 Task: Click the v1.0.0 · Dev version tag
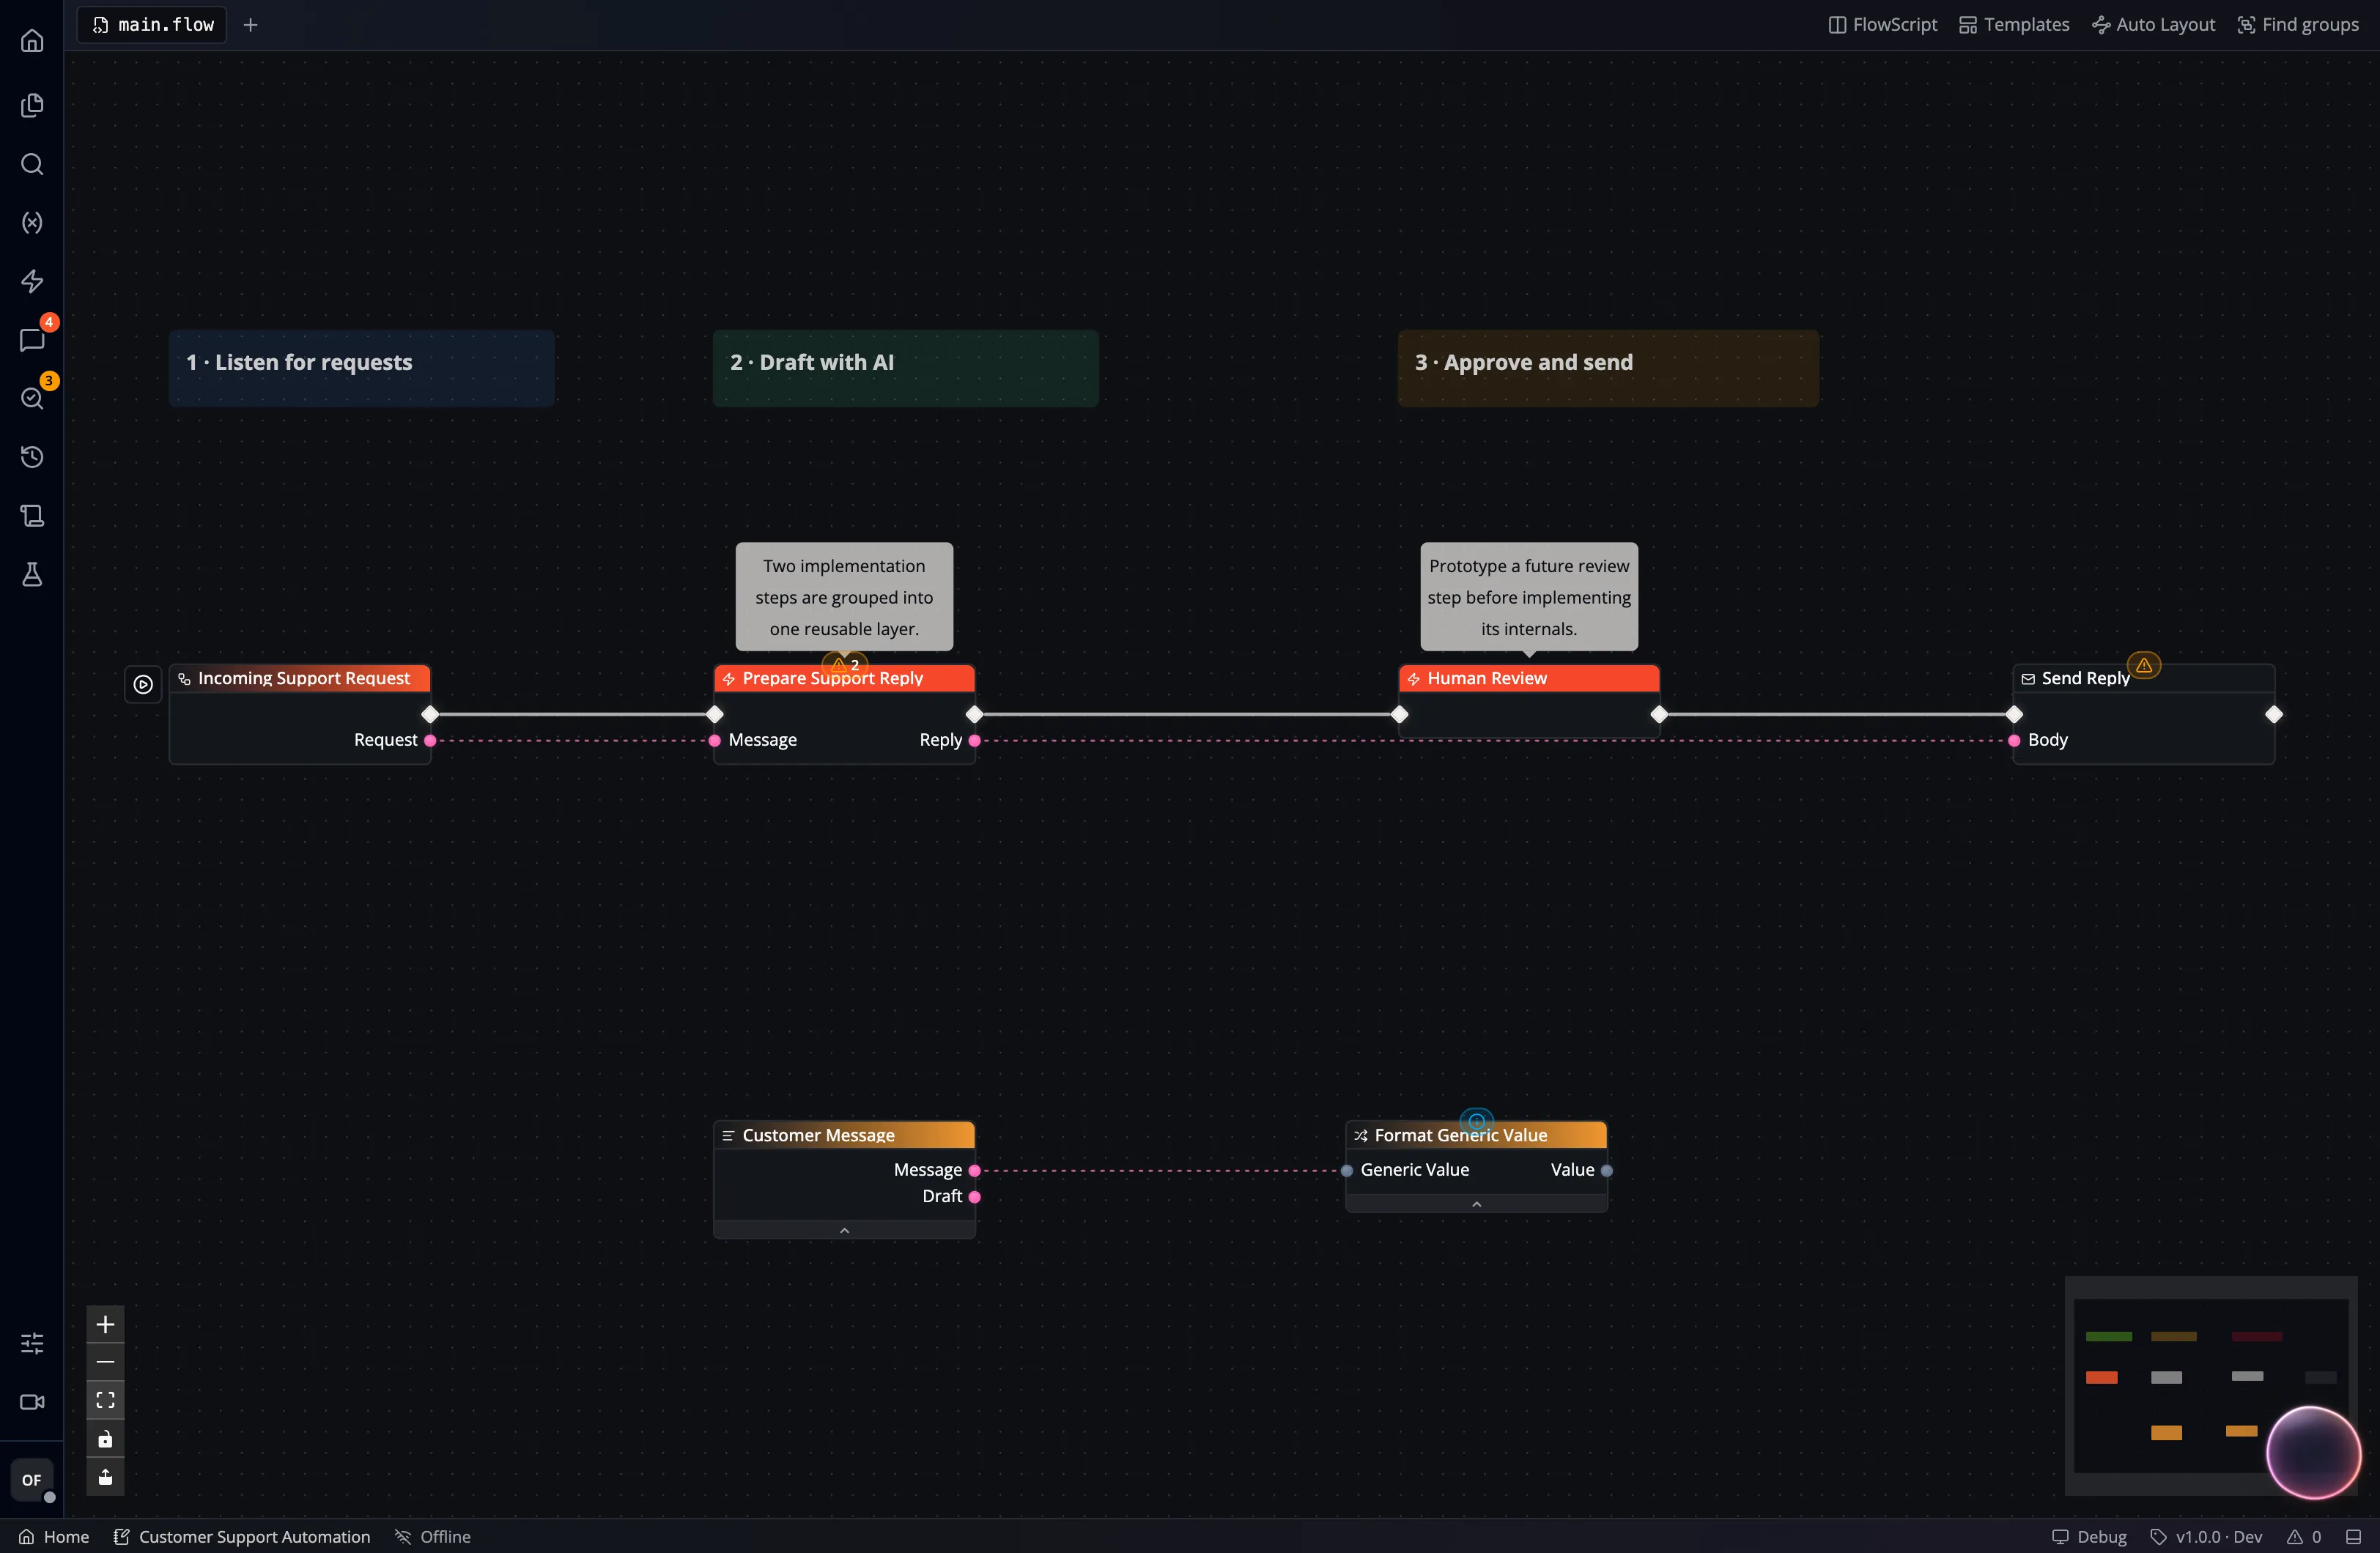2206,1537
